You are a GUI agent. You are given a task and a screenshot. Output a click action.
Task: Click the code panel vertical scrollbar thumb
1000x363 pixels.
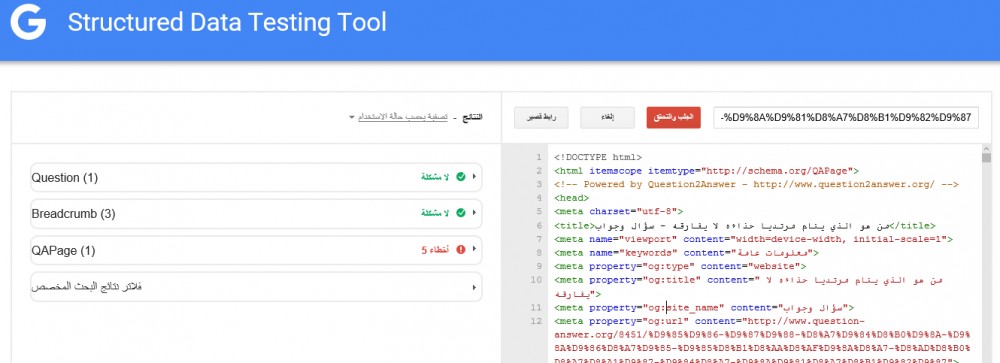pyautogui.click(x=986, y=158)
